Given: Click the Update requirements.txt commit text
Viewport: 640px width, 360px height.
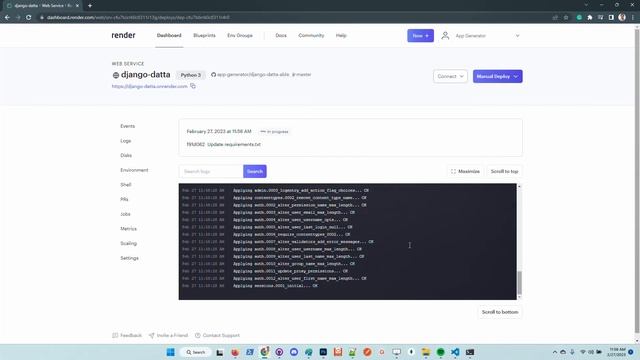Looking at the screenshot, I should click(x=234, y=144).
